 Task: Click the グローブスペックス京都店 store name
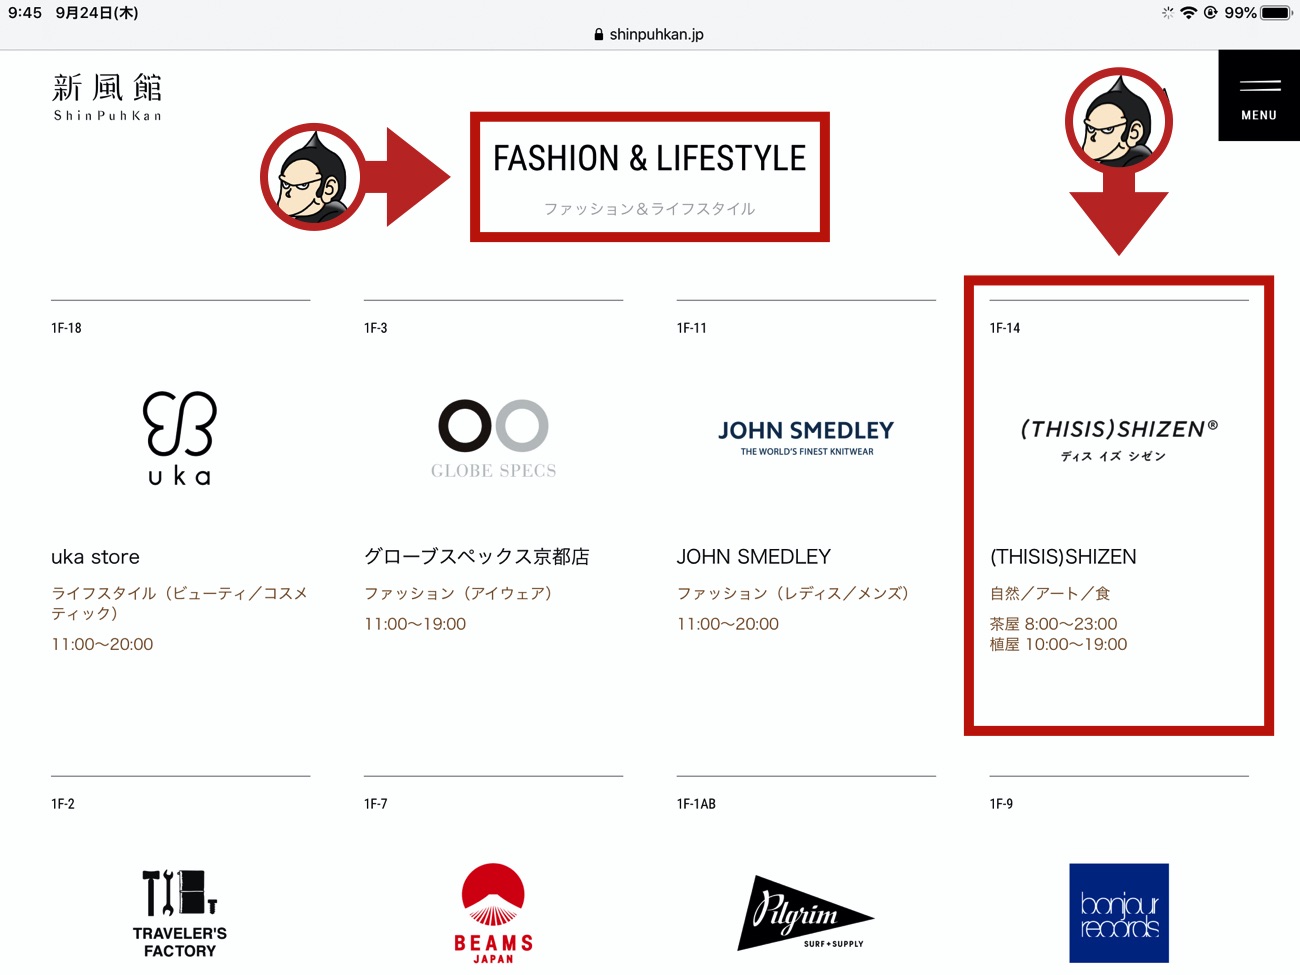click(x=477, y=557)
